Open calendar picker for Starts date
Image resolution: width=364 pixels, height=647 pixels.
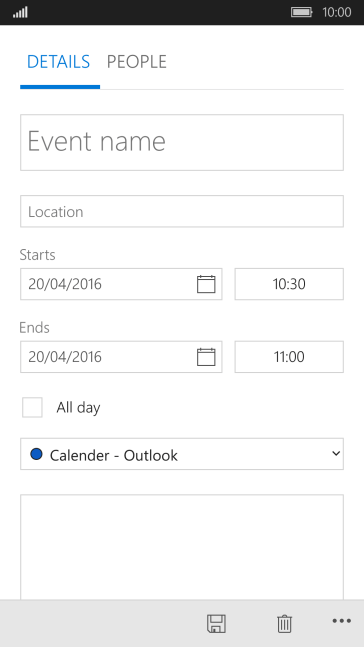tap(206, 284)
